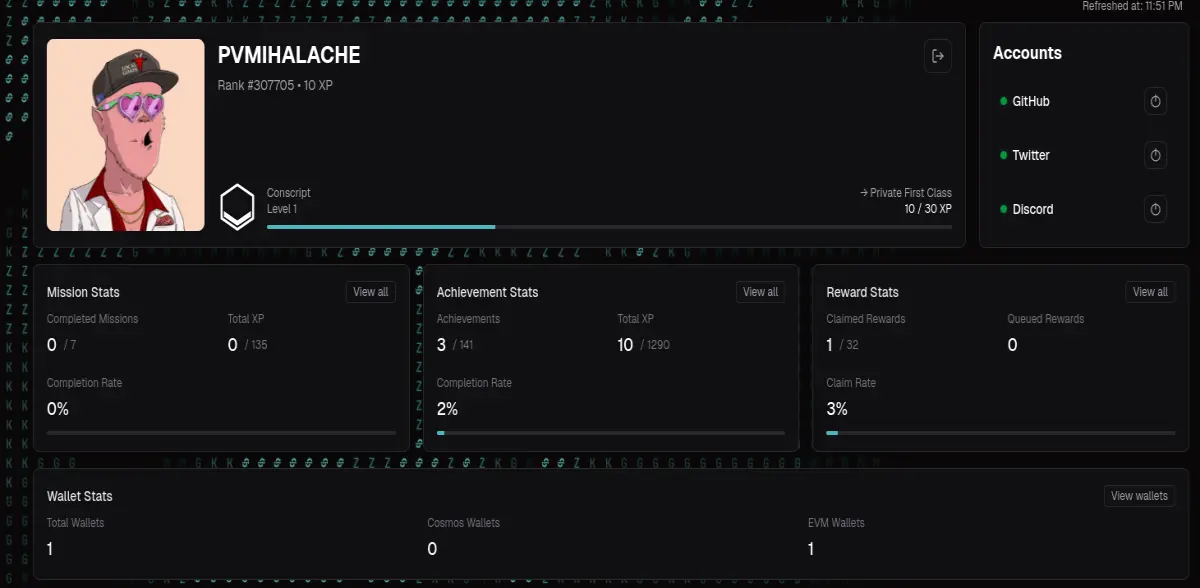
Task: Click the Conscript rank badge icon
Action: [237, 207]
